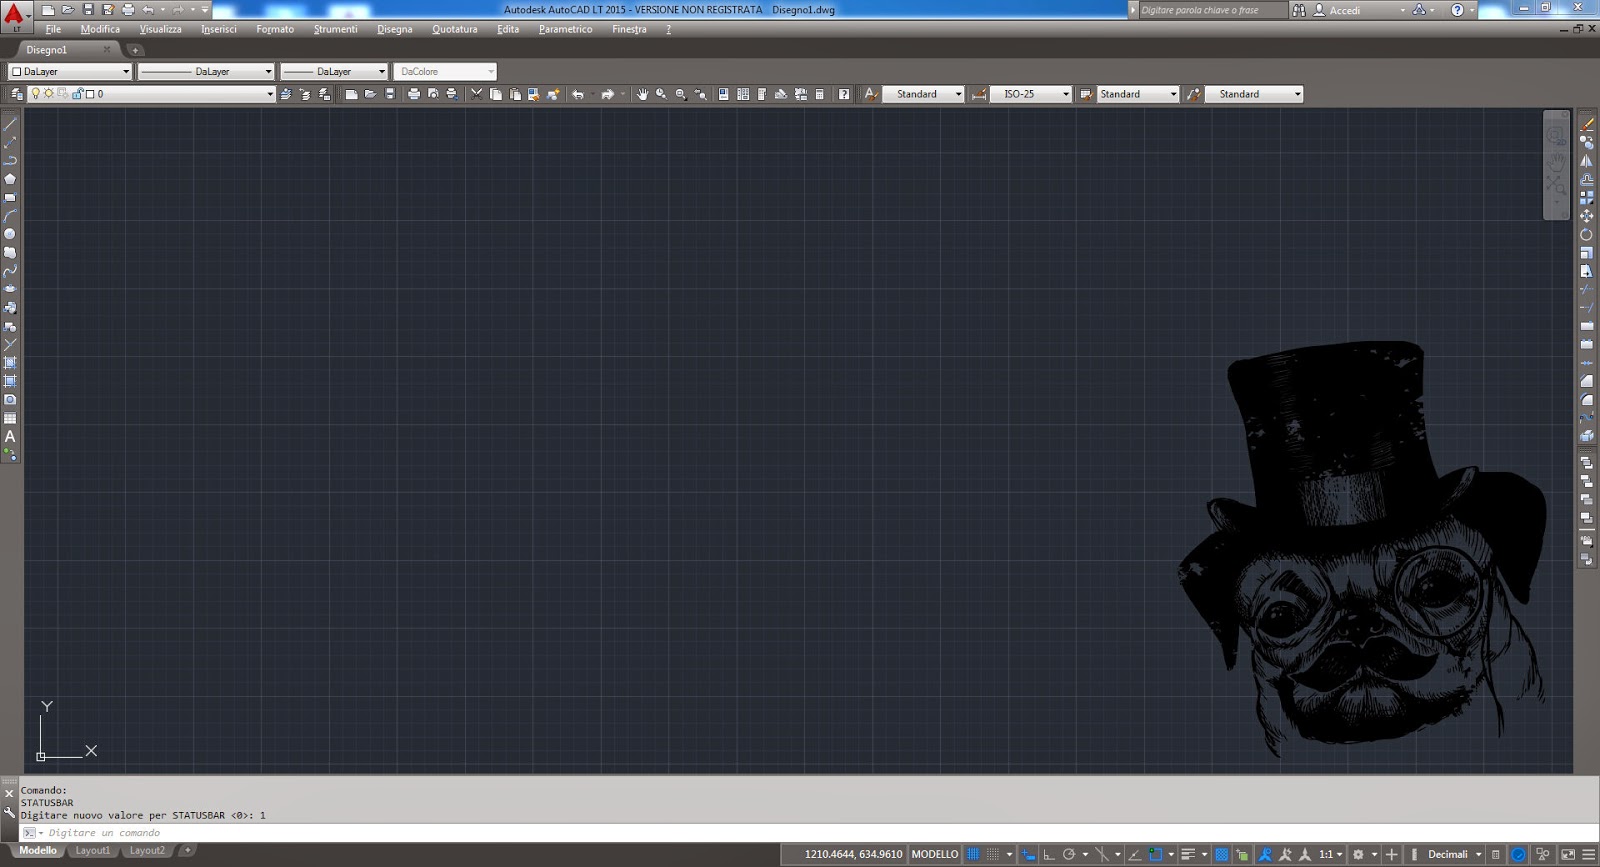Screen dimensions: 1600x867
Task: Select the Arc draw tool
Action: tap(10, 216)
